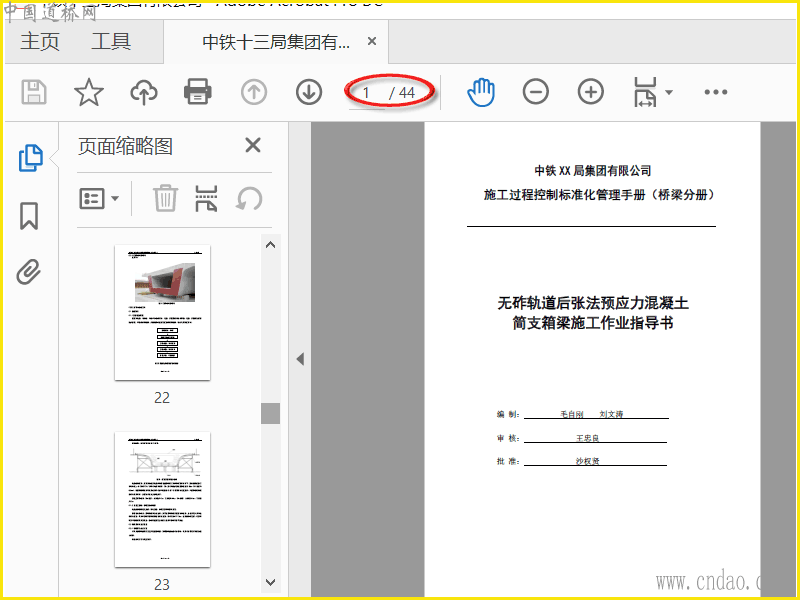800x600 pixels.
Task: Click the 简支箱梁施工作业指导书 title line
Action: 593,323
